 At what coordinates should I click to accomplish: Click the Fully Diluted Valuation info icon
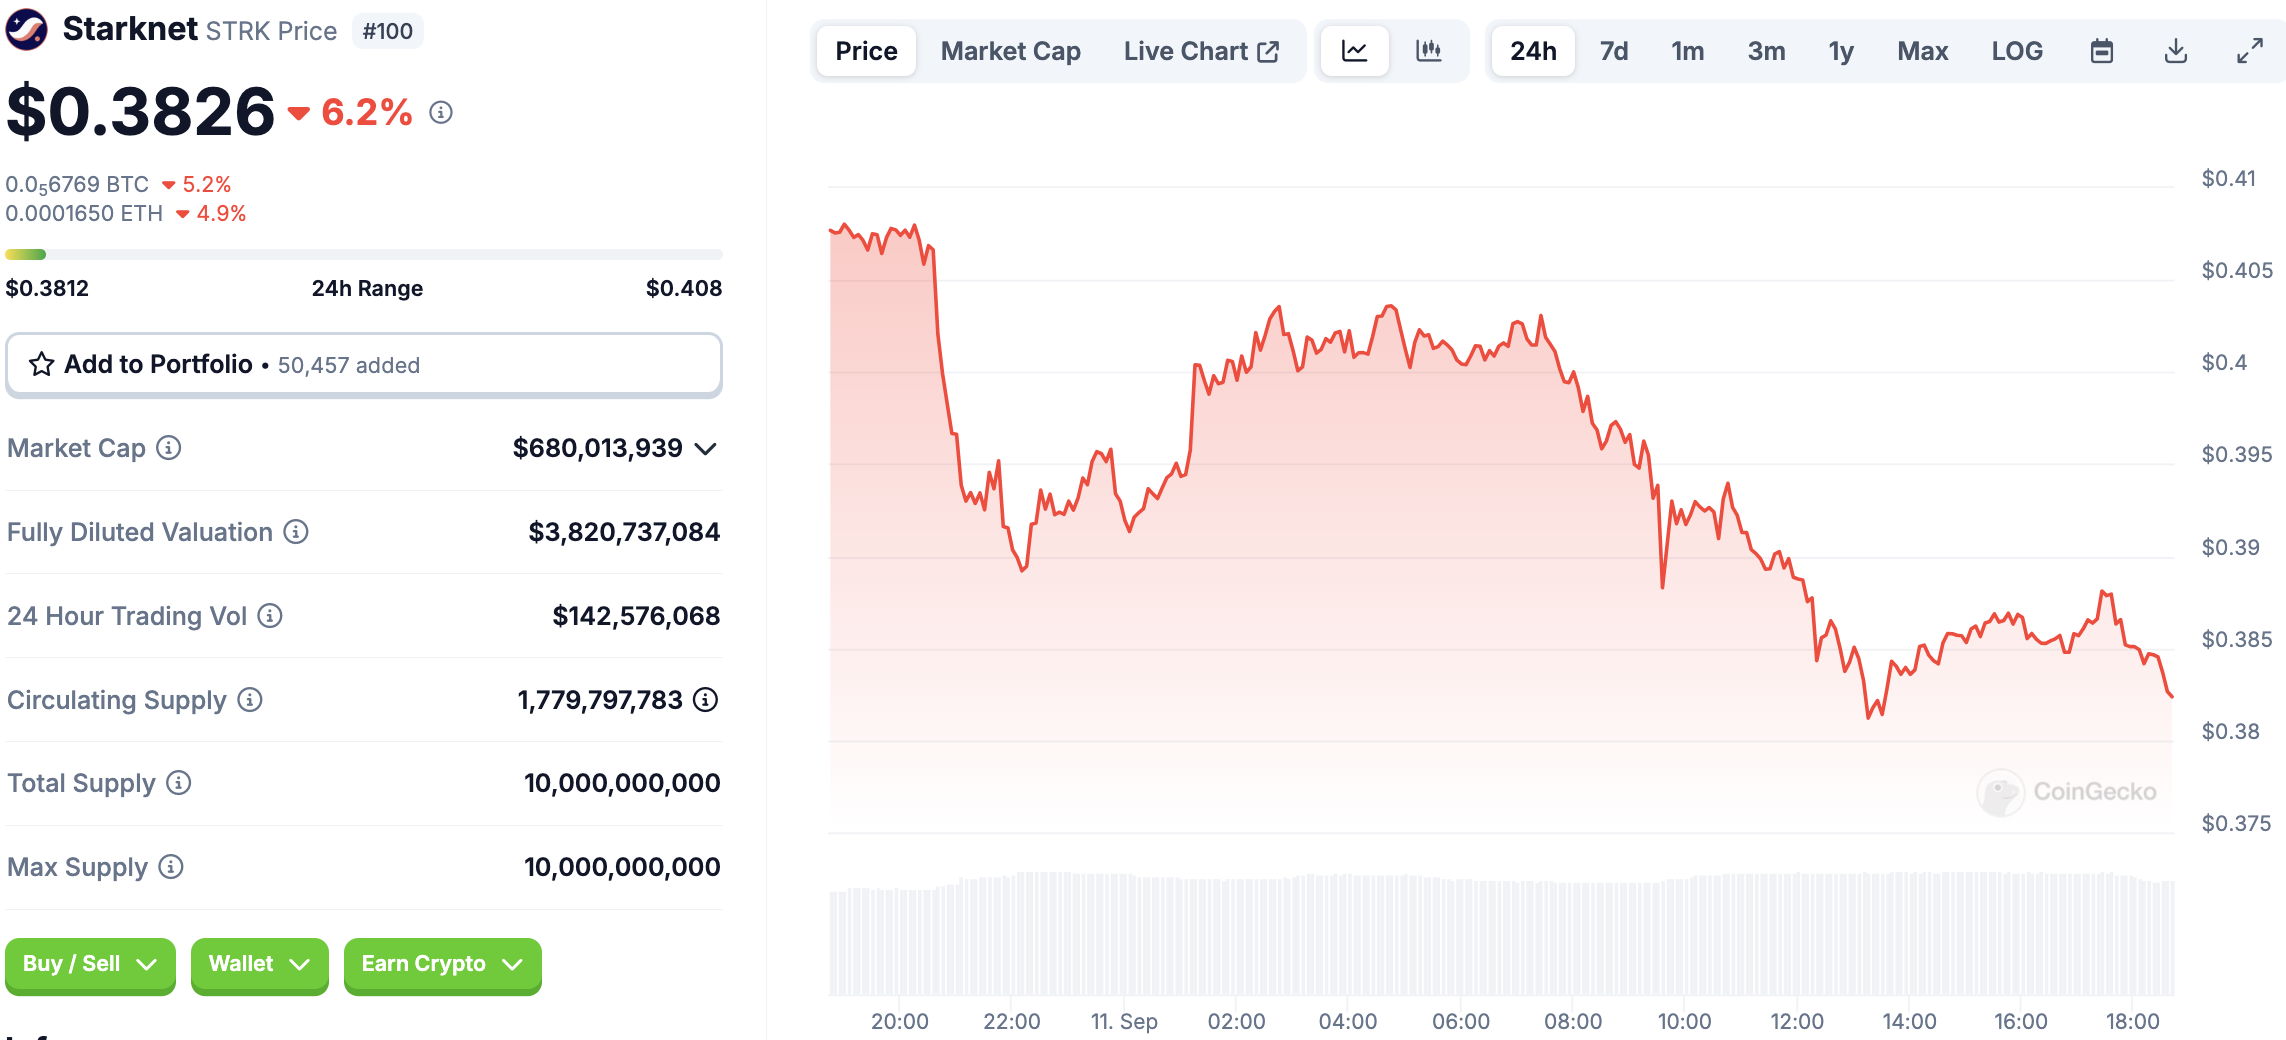coord(296,532)
